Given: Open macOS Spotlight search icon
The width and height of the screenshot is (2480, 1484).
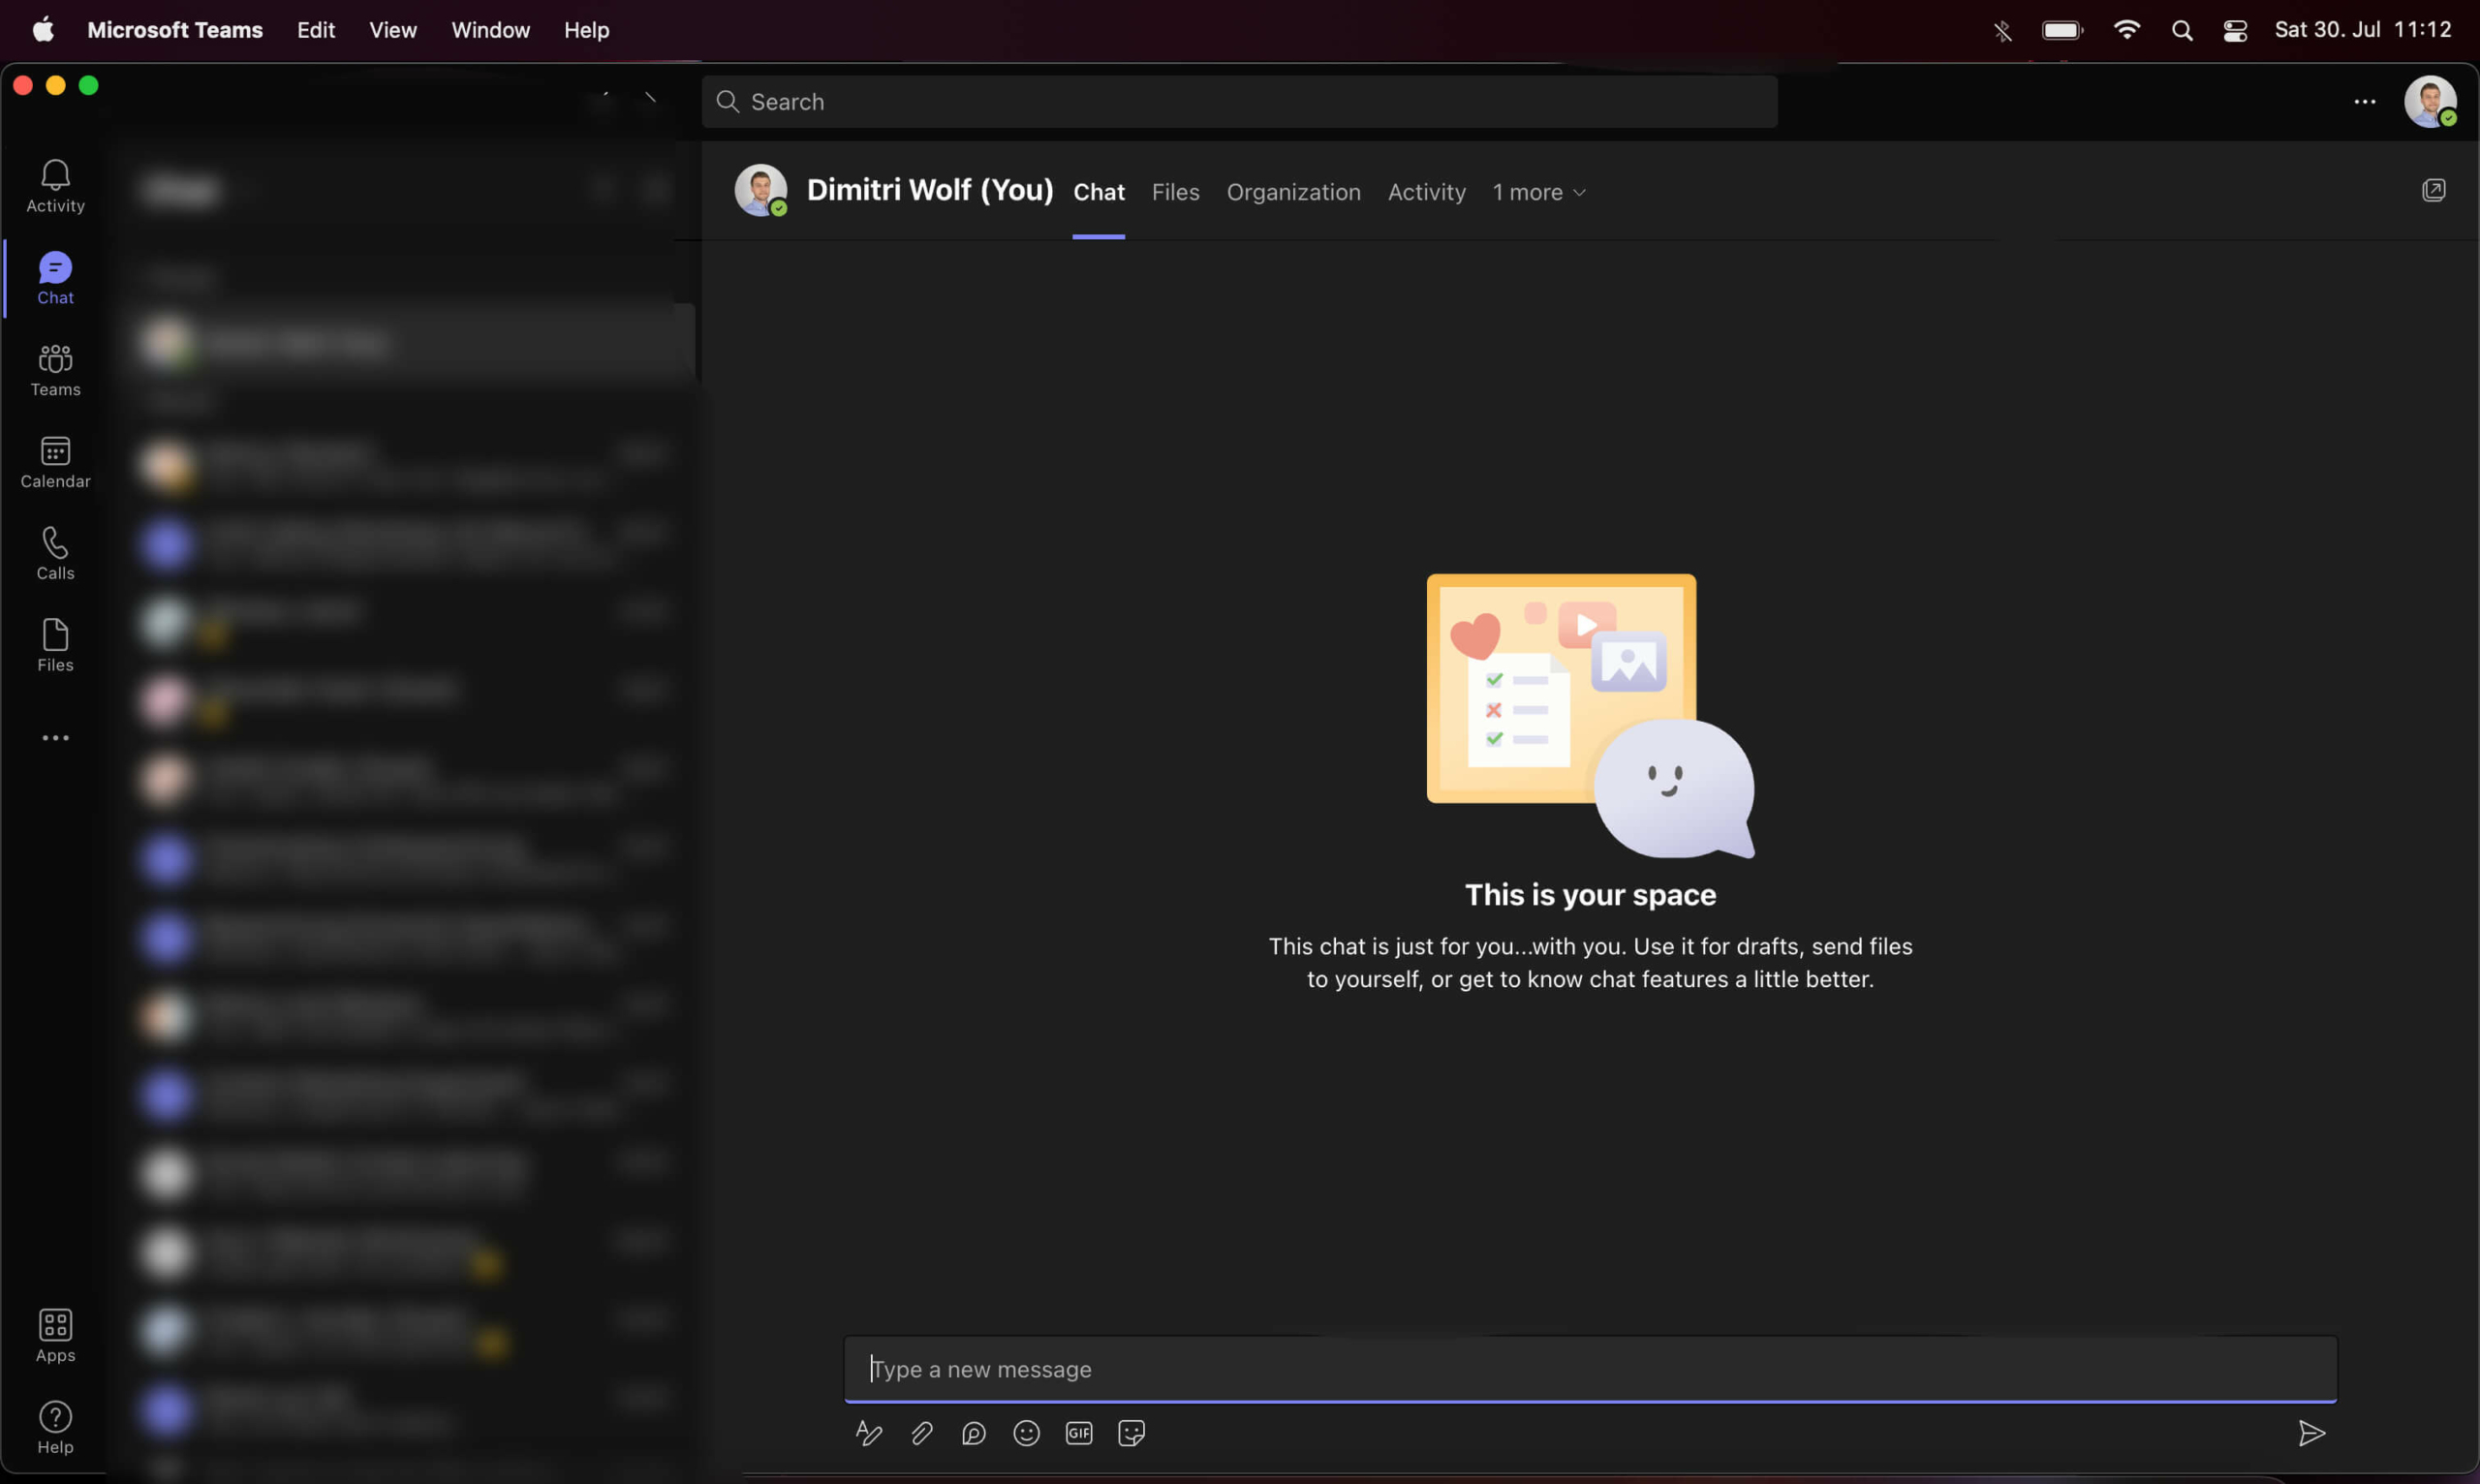Looking at the screenshot, I should click(x=2182, y=30).
